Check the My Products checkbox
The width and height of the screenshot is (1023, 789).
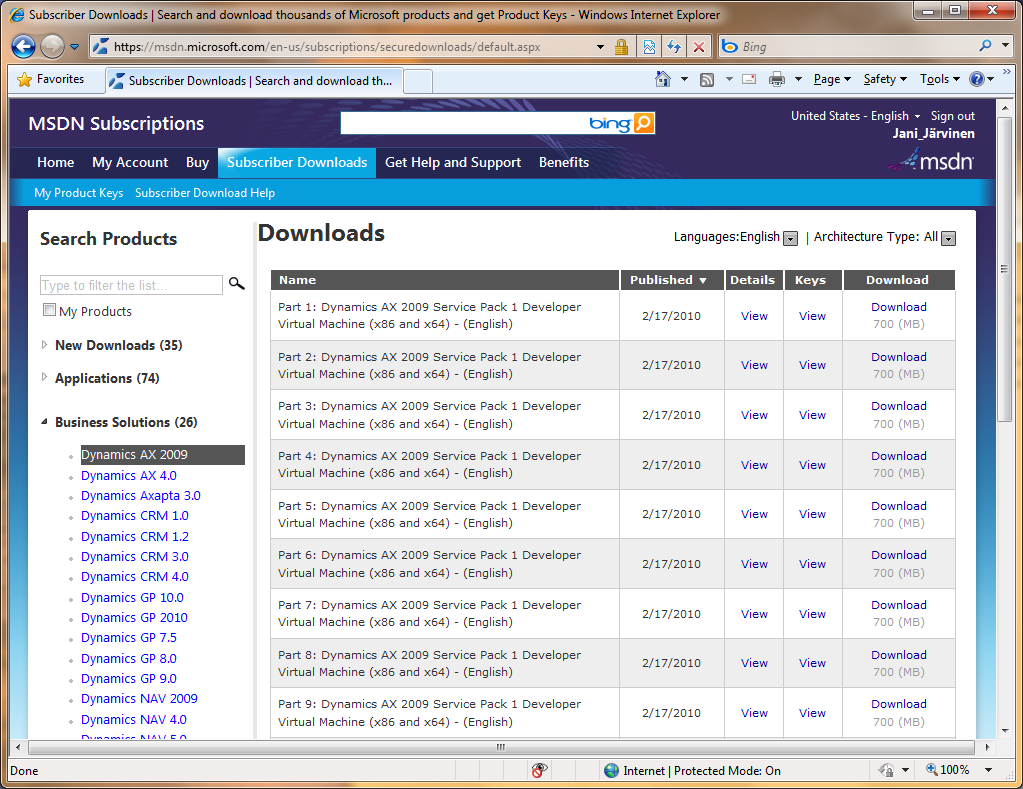click(49, 309)
